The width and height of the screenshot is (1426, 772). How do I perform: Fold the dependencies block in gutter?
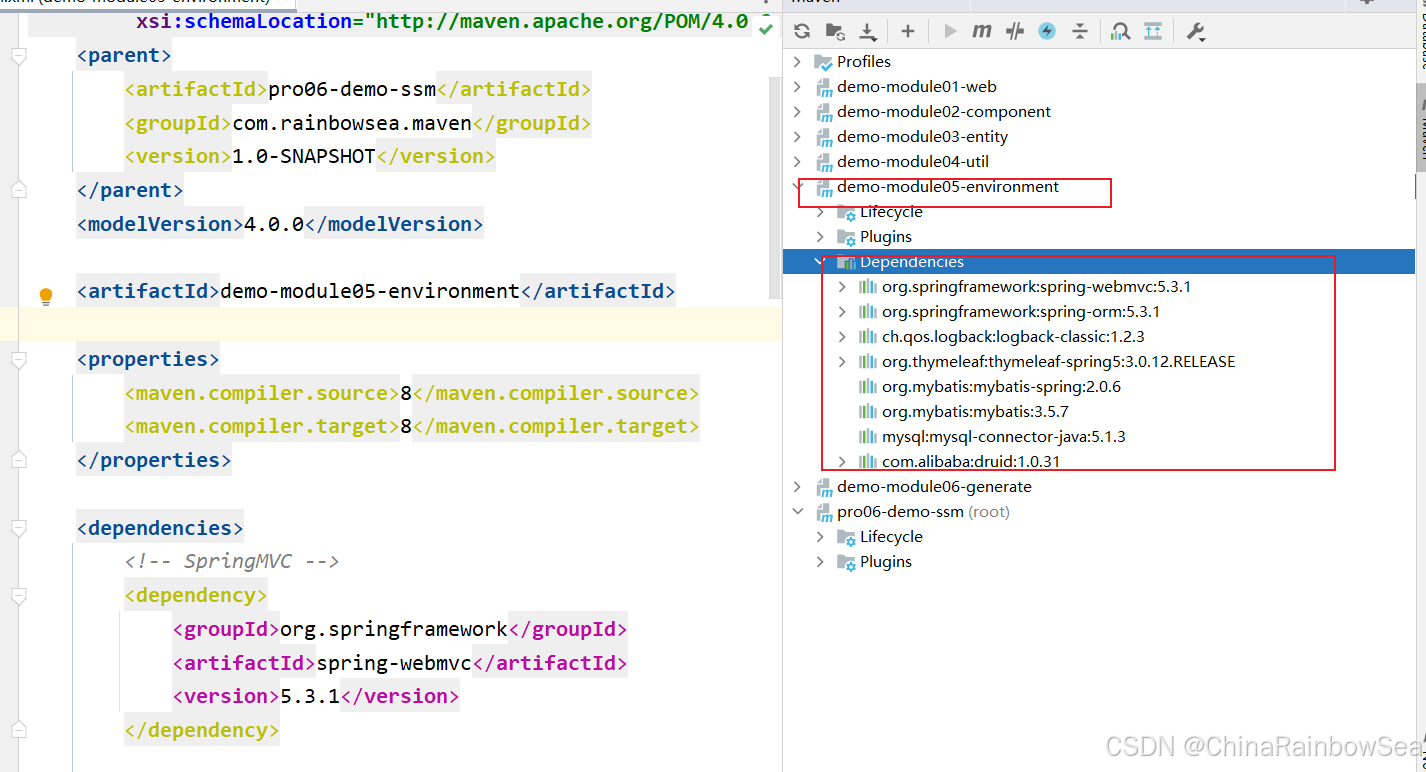point(17,528)
